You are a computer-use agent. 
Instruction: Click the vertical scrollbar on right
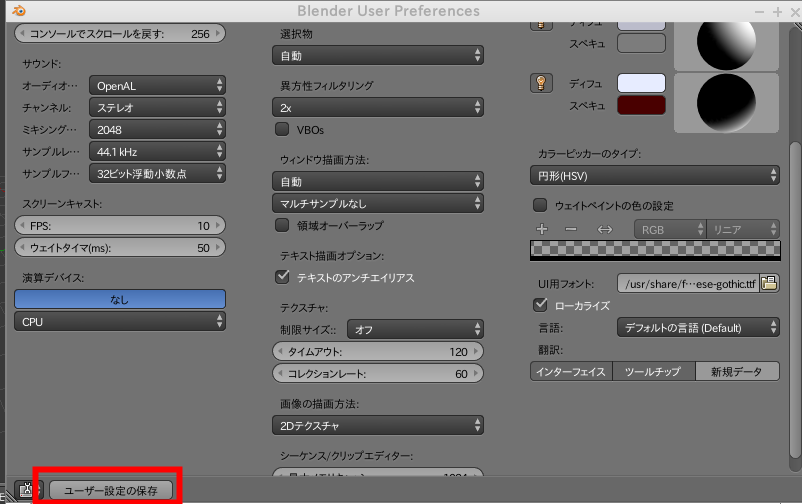794,299
